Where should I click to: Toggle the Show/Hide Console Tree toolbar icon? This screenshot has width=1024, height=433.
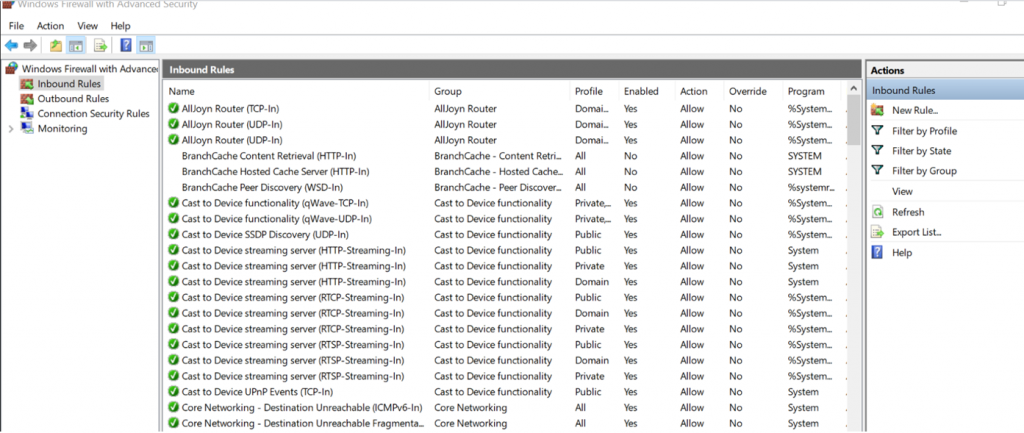tap(77, 46)
